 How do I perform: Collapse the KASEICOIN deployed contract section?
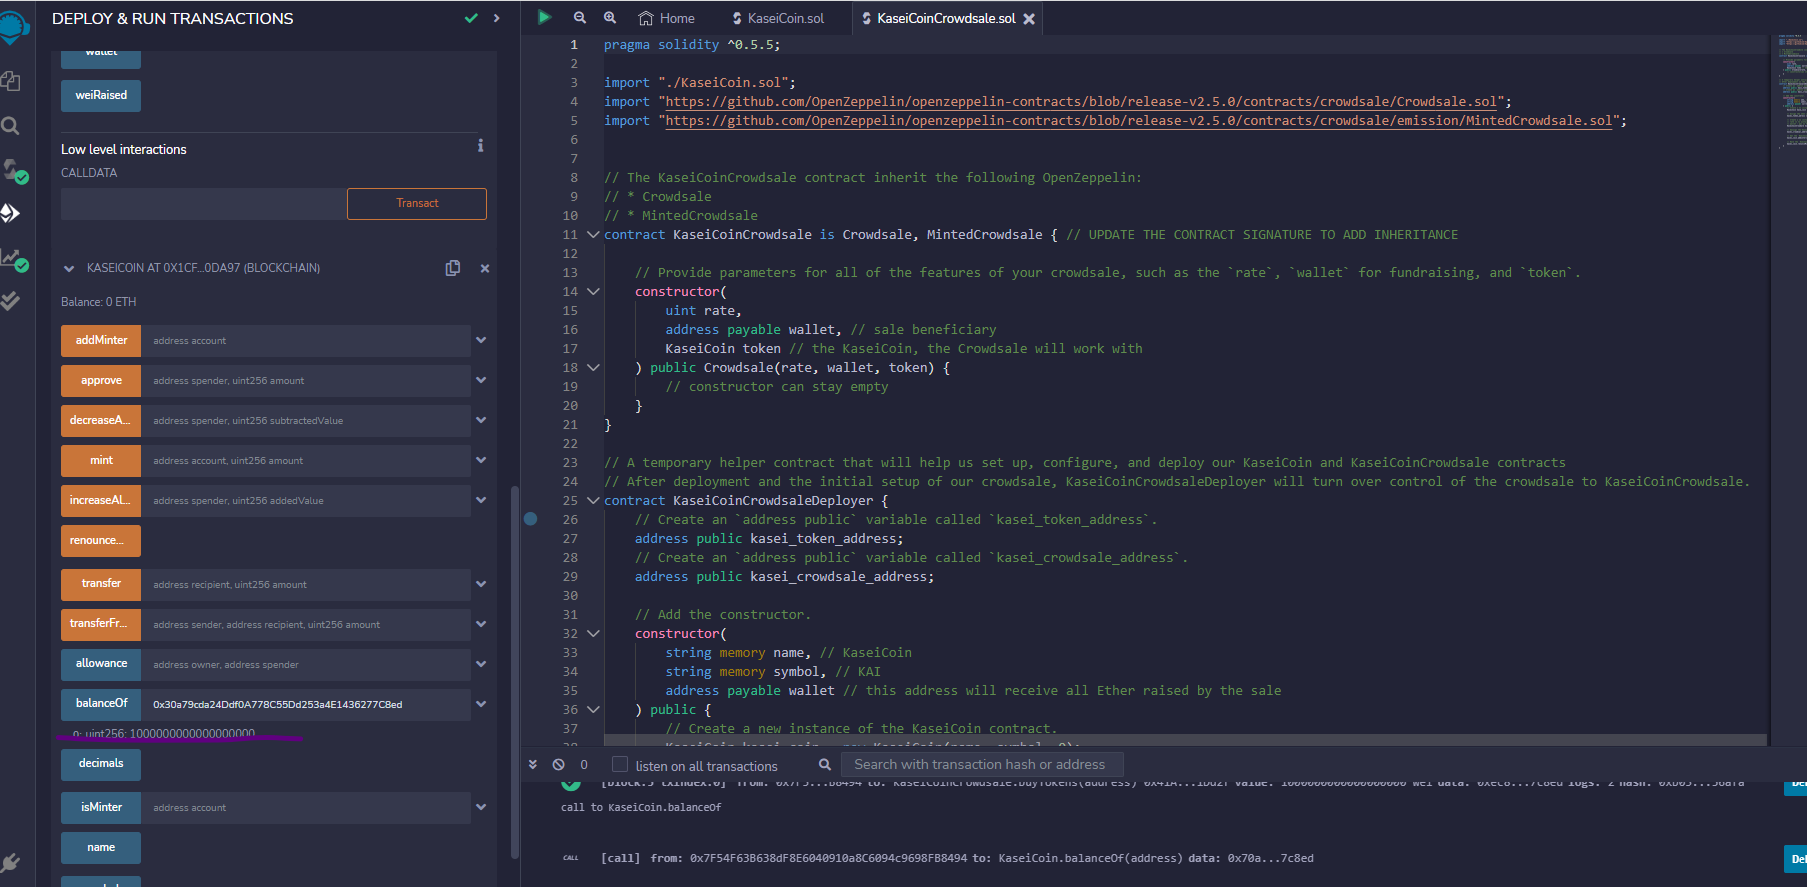coord(69,268)
